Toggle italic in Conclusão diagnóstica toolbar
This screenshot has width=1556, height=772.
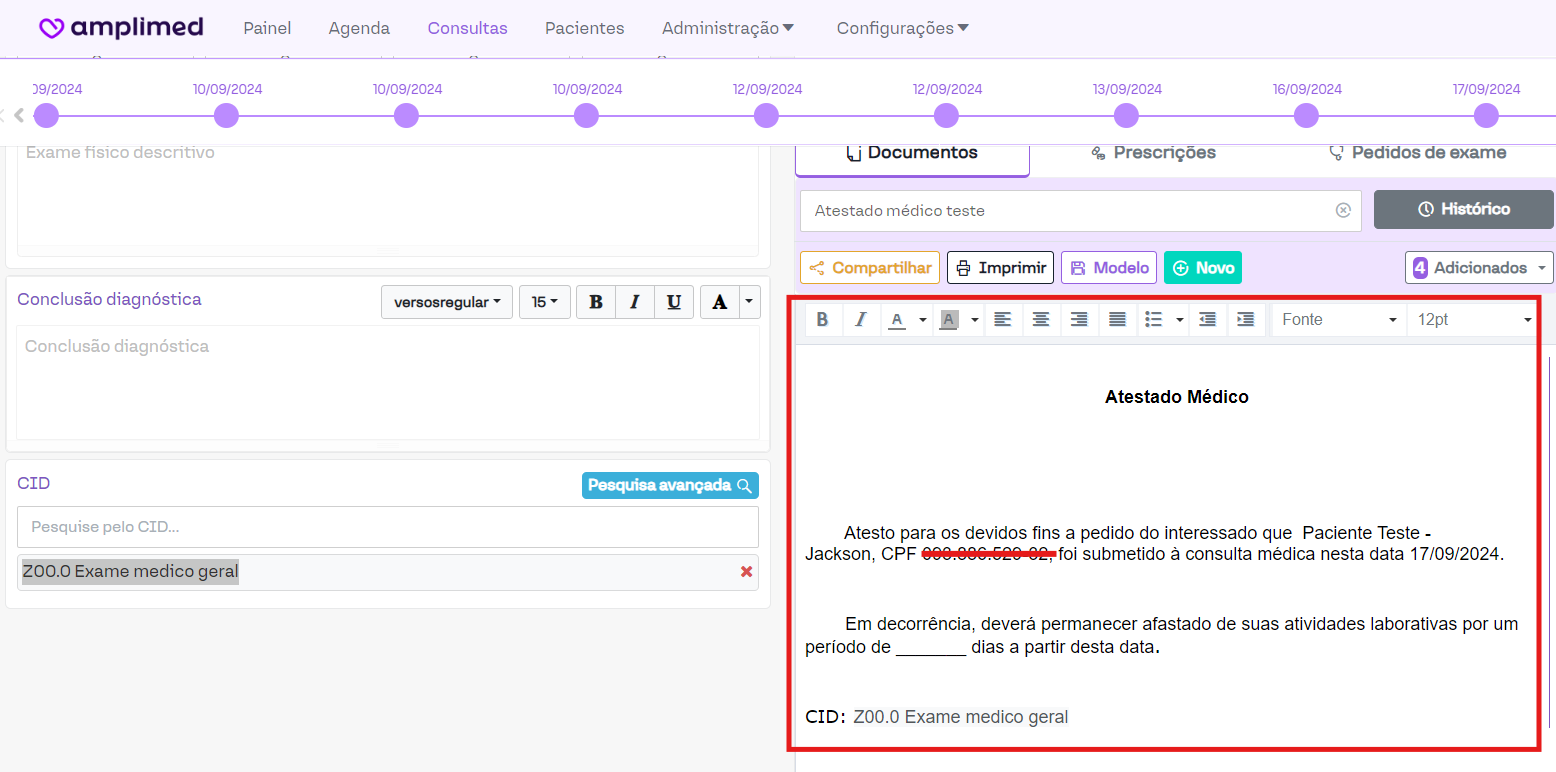634,302
